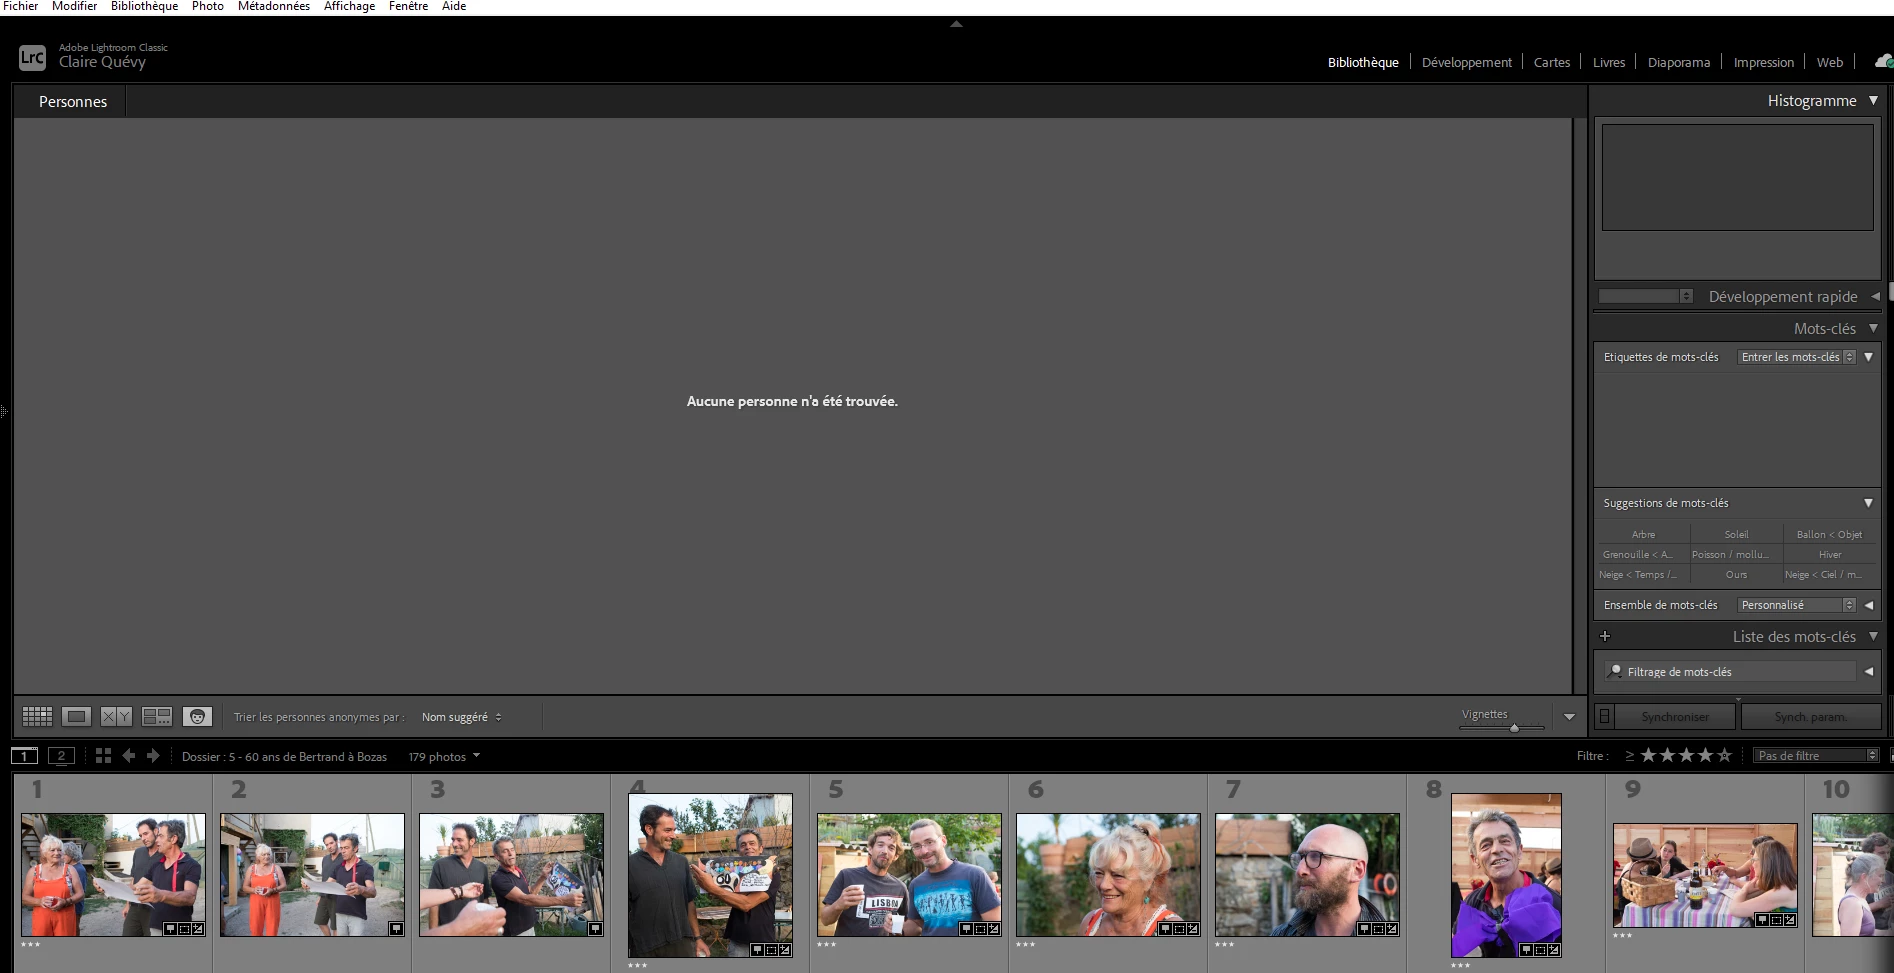This screenshot has height=973, width=1894.
Task: Switch to Loupe view icon
Action: [x=77, y=716]
